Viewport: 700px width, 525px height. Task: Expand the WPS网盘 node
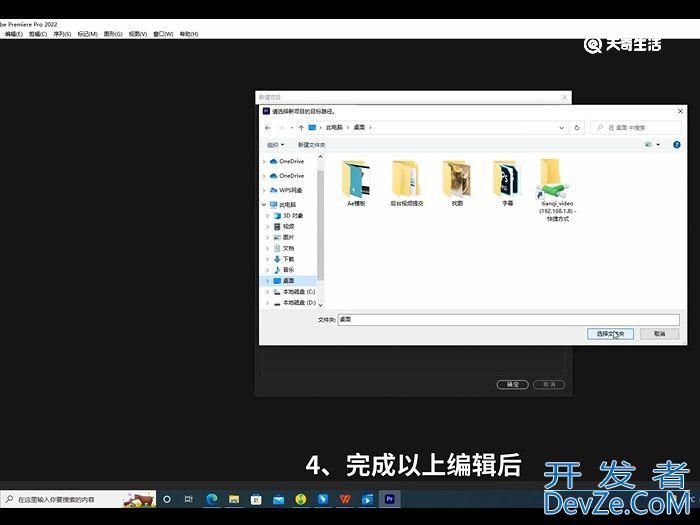click(264, 190)
